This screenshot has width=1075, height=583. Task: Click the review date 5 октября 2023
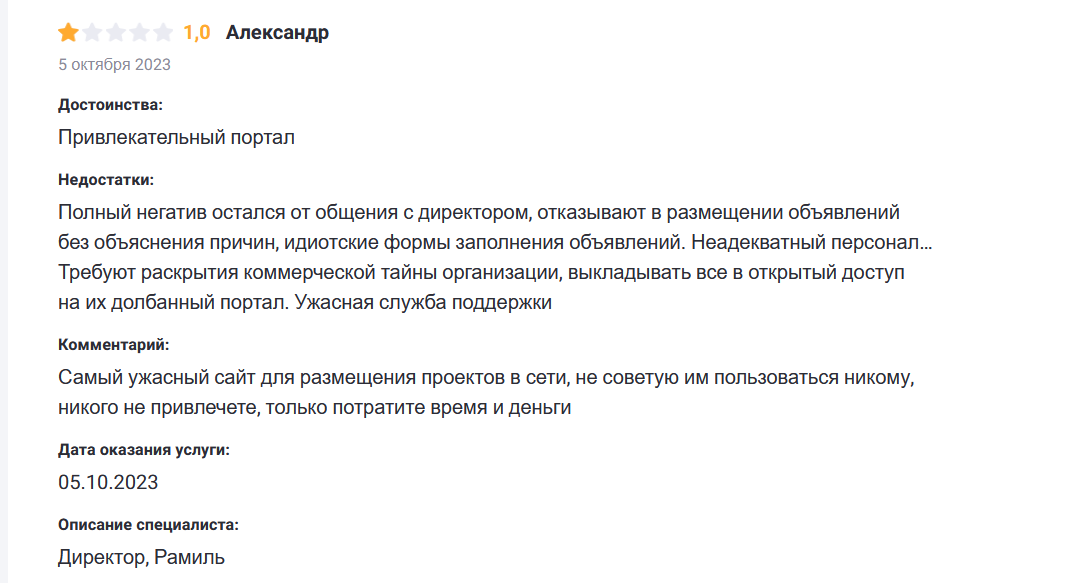click(114, 65)
